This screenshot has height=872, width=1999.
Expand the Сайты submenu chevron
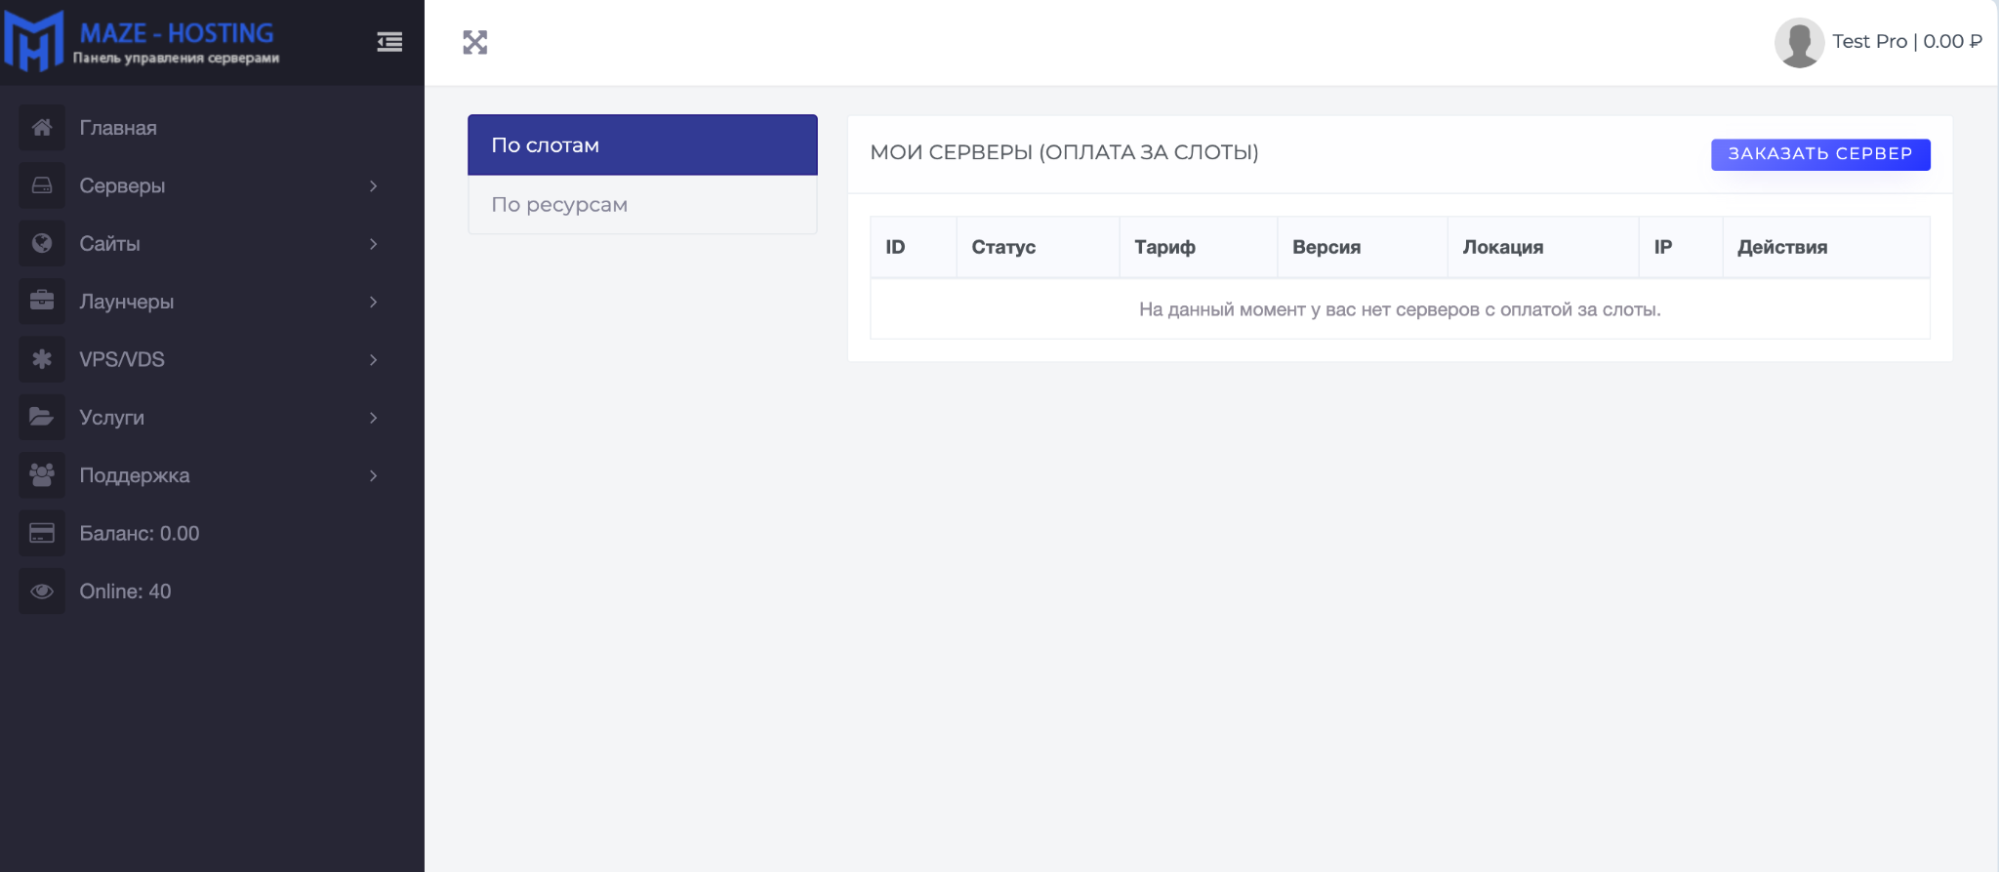[x=373, y=244]
